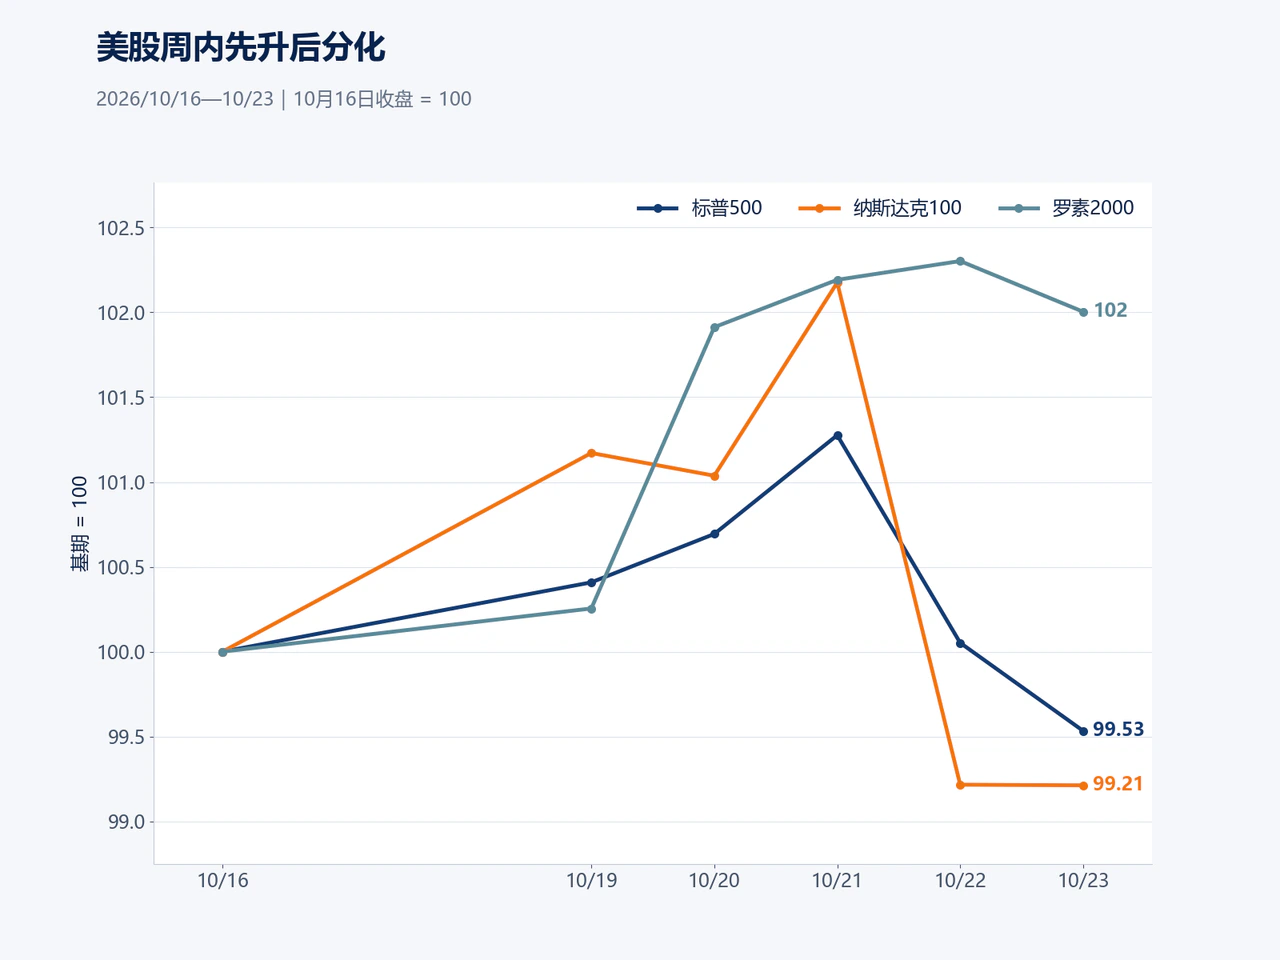Click the 102.0 y-axis tick label
1280x960 pixels.
tap(121, 313)
